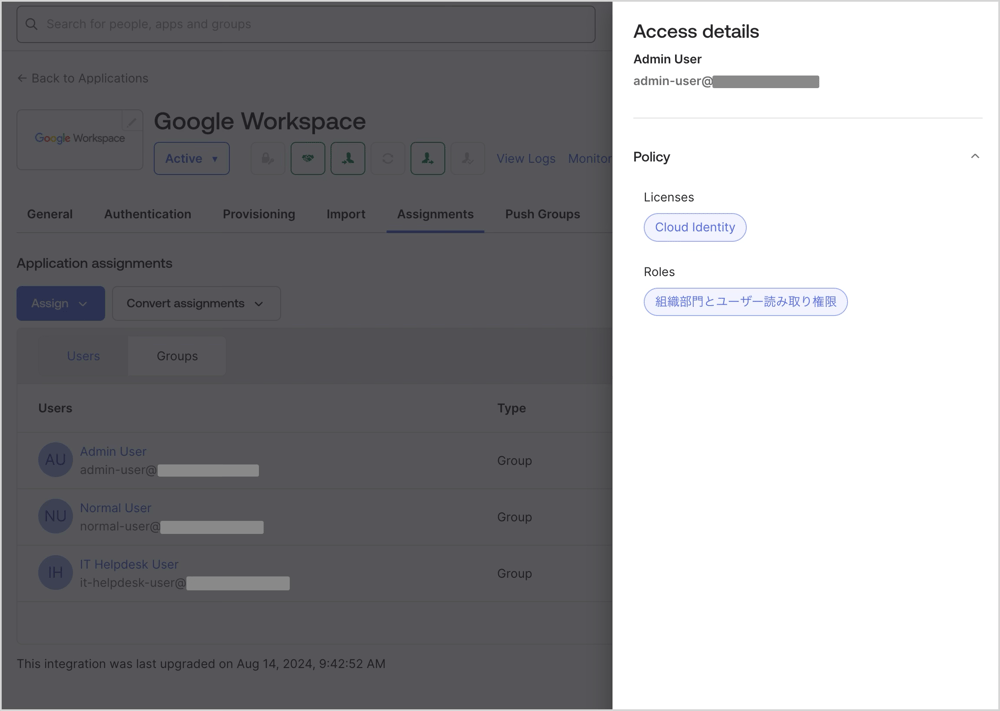Viewport: 1000px width, 711px height.
Task: Switch to the Authentication tab
Action: (147, 214)
